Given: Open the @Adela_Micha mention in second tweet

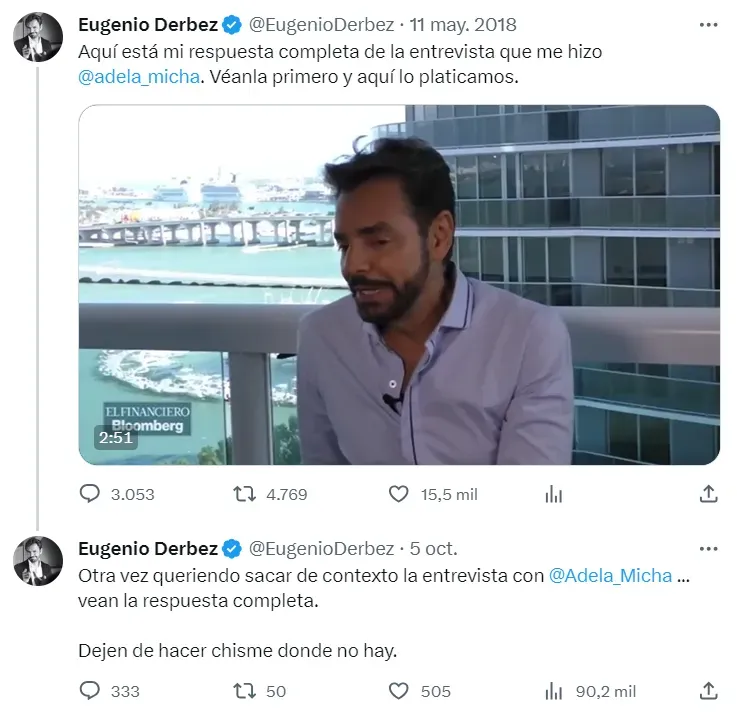Looking at the screenshot, I should (612, 576).
